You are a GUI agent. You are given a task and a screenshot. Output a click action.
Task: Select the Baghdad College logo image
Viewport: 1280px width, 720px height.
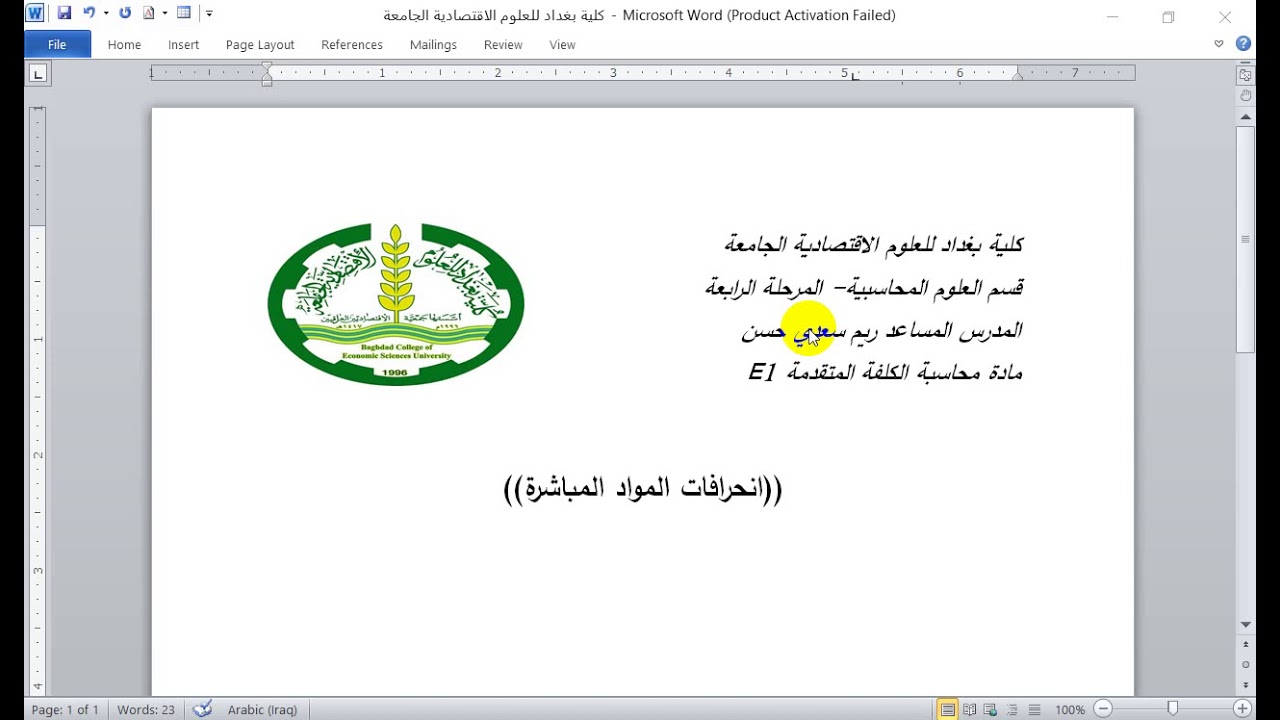[x=396, y=304]
